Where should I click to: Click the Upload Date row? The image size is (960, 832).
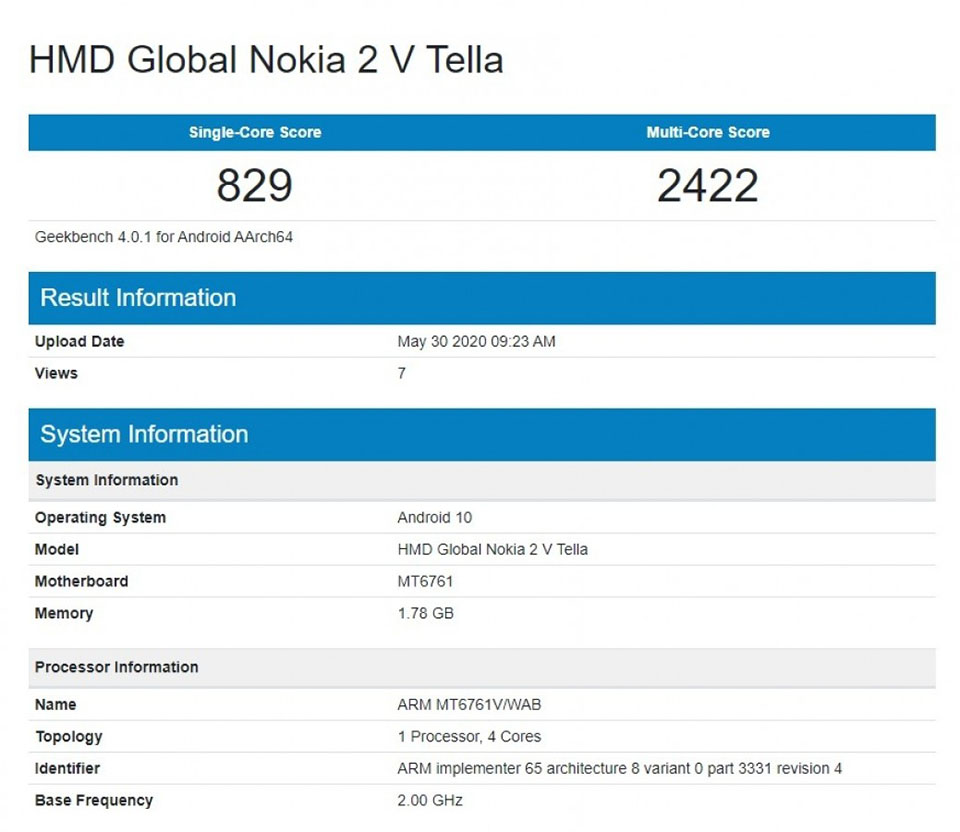pyautogui.click(x=78, y=341)
